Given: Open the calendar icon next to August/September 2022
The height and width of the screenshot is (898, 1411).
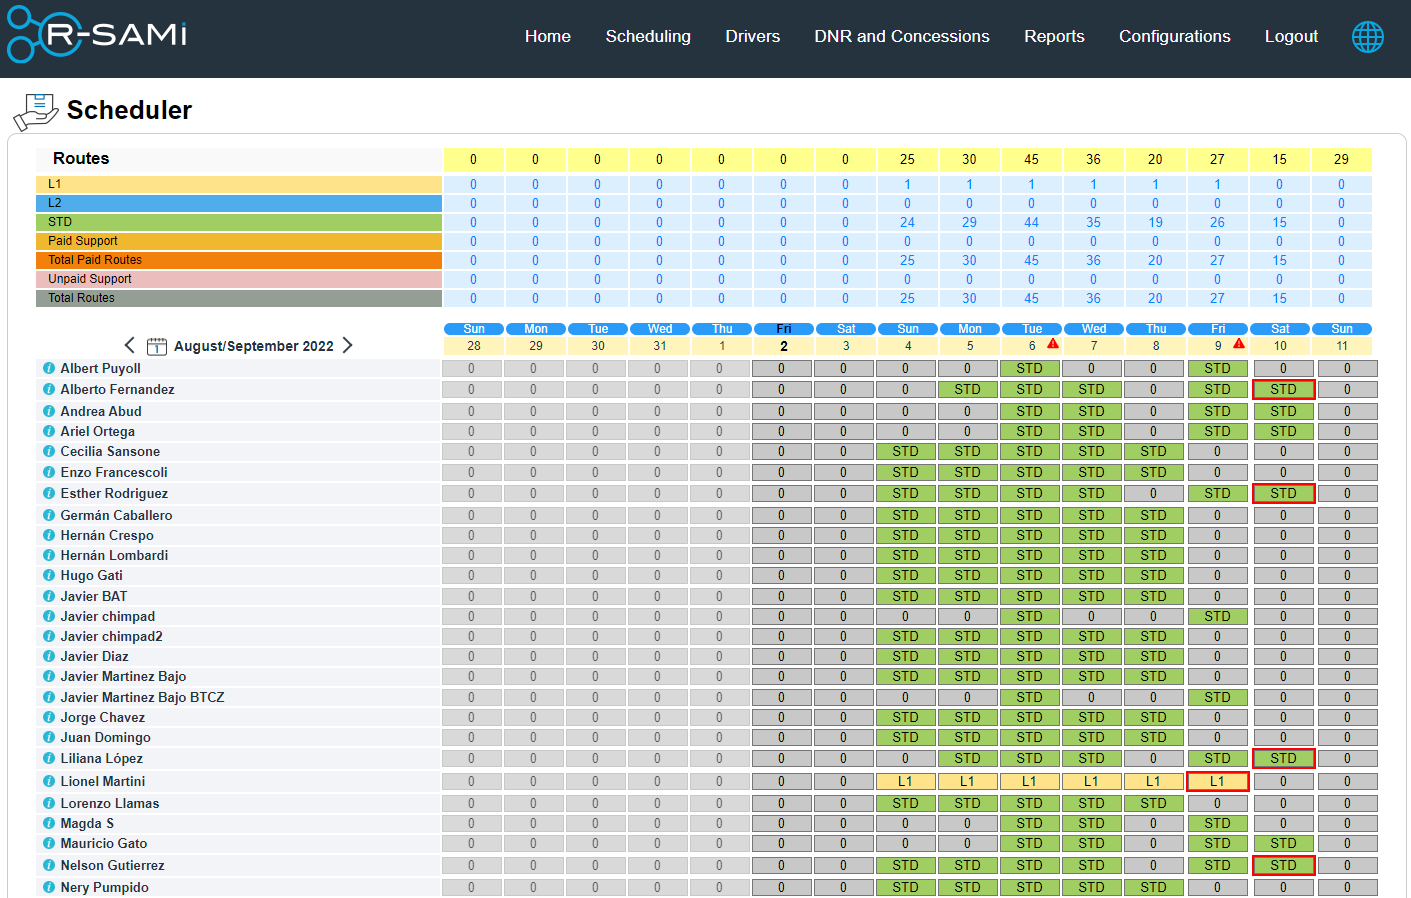Looking at the screenshot, I should [x=157, y=345].
